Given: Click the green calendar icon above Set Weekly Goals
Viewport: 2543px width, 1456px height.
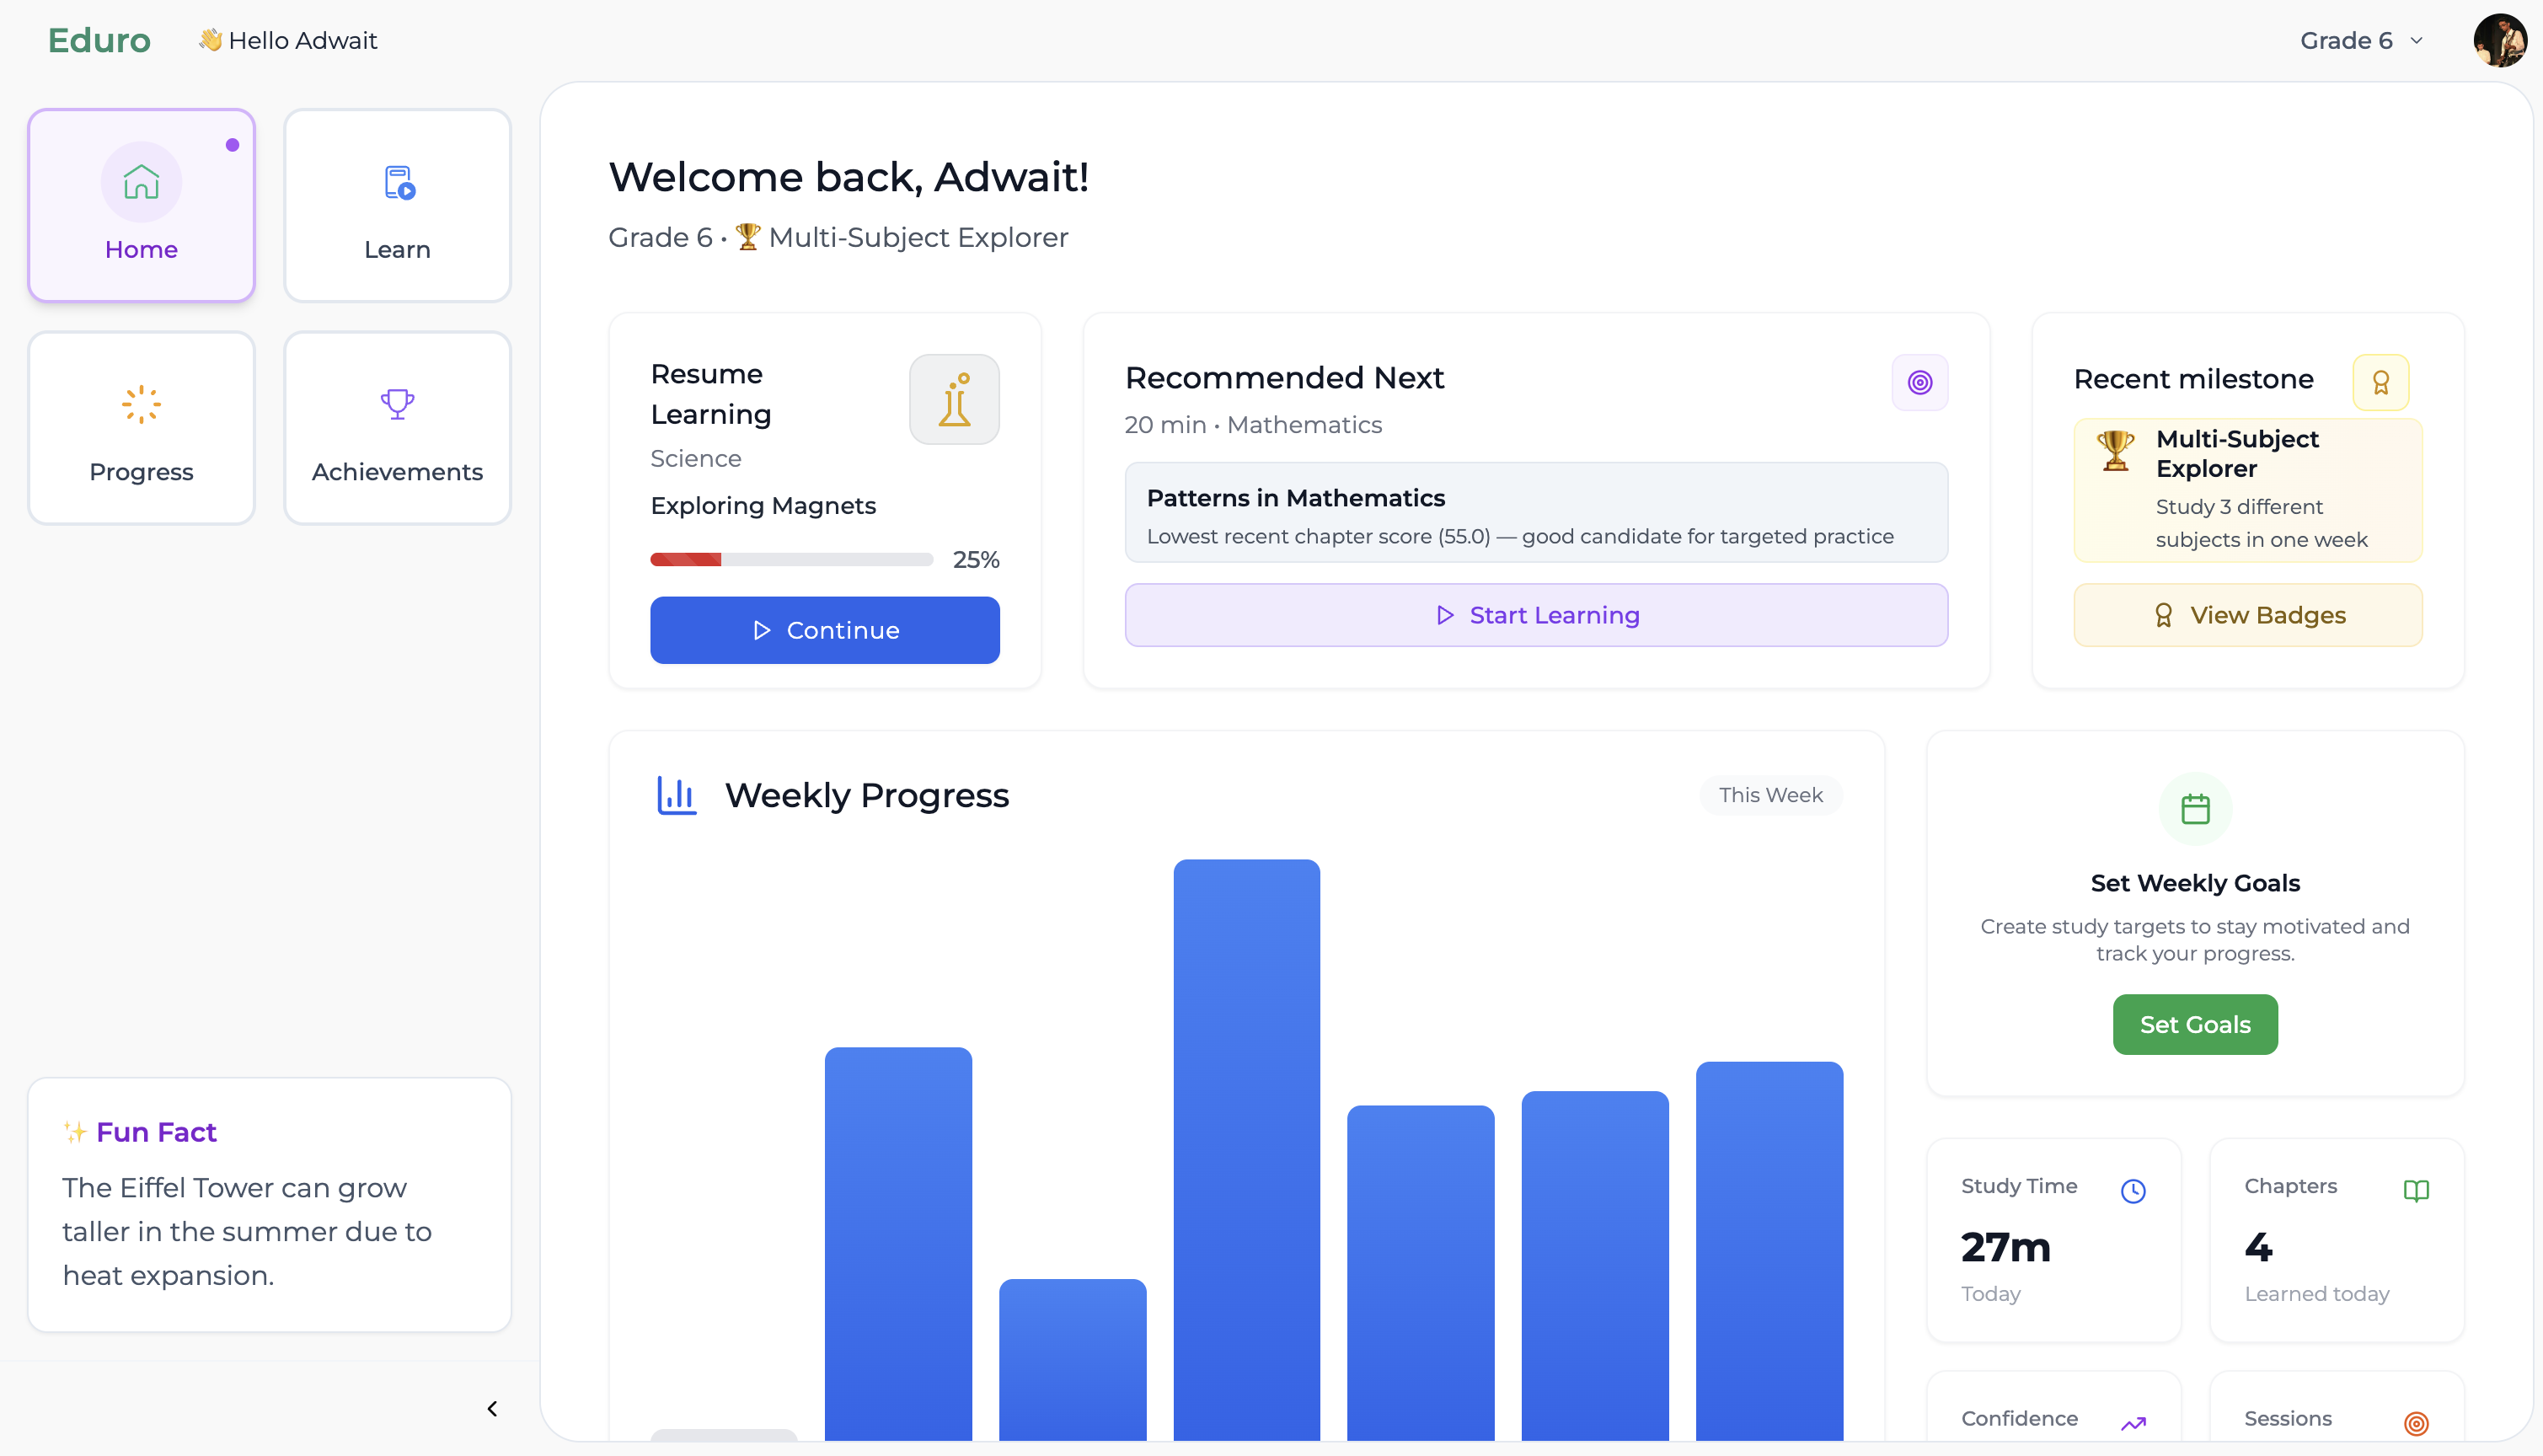Looking at the screenshot, I should [2194, 808].
